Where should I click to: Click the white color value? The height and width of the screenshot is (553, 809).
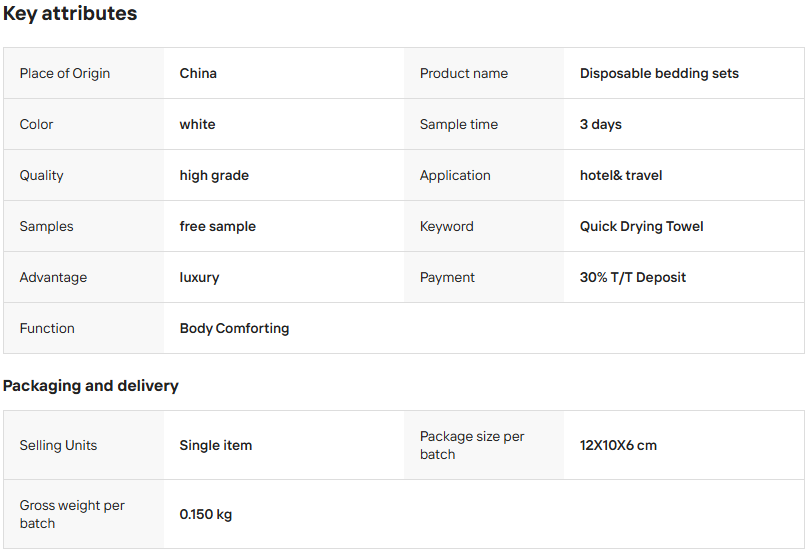point(197,124)
